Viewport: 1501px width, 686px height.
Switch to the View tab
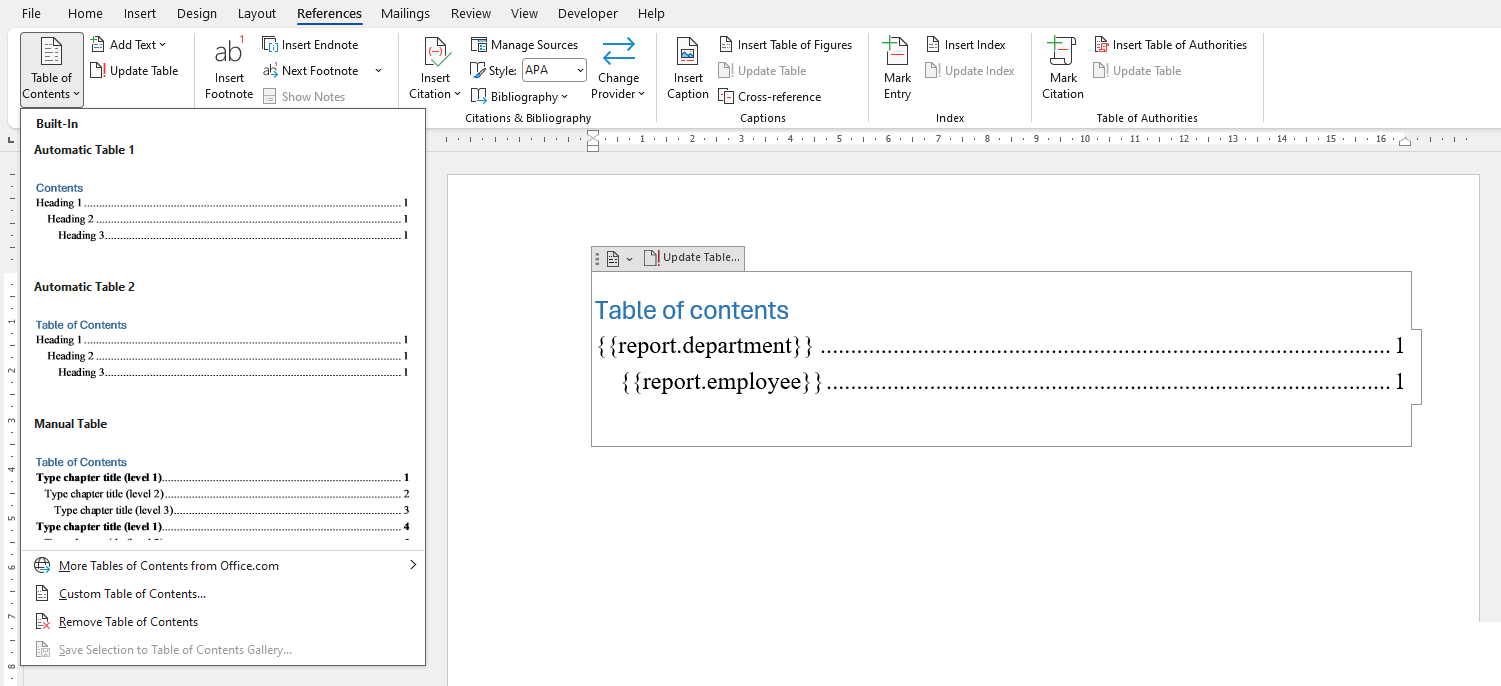(524, 14)
